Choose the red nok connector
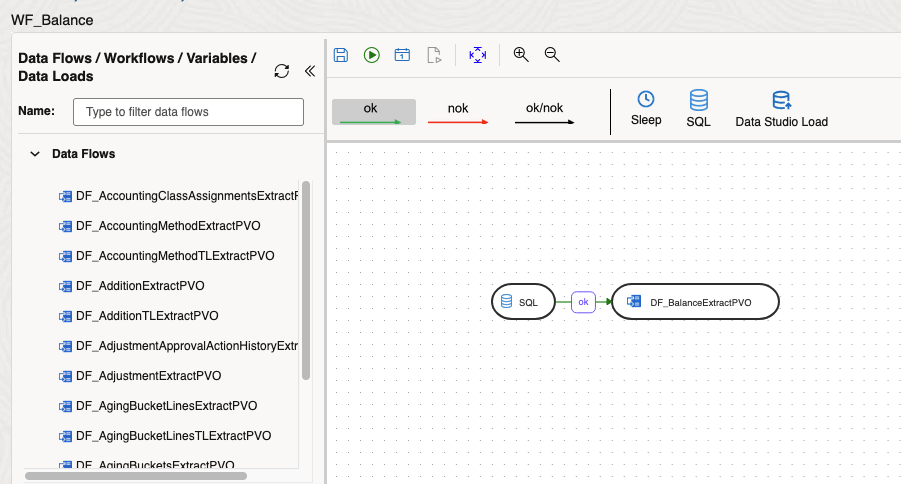This screenshot has width=901, height=484. pos(458,112)
